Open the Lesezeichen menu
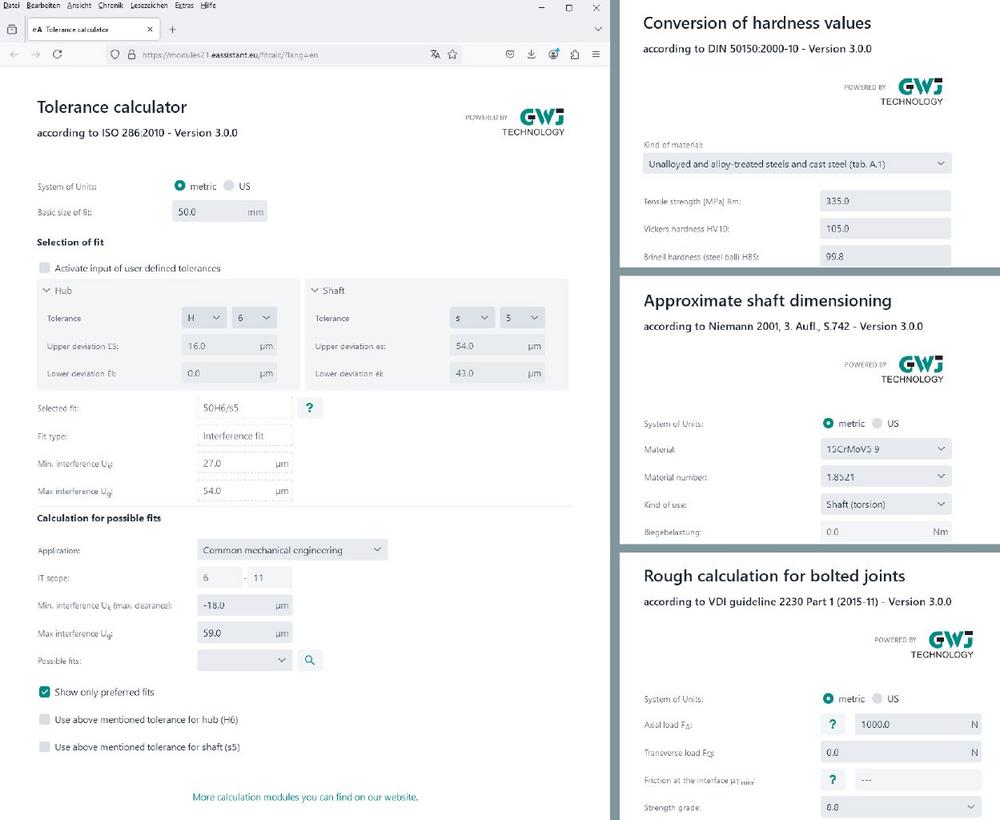The width and height of the screenshot is (1000, 820). (148, 6)
